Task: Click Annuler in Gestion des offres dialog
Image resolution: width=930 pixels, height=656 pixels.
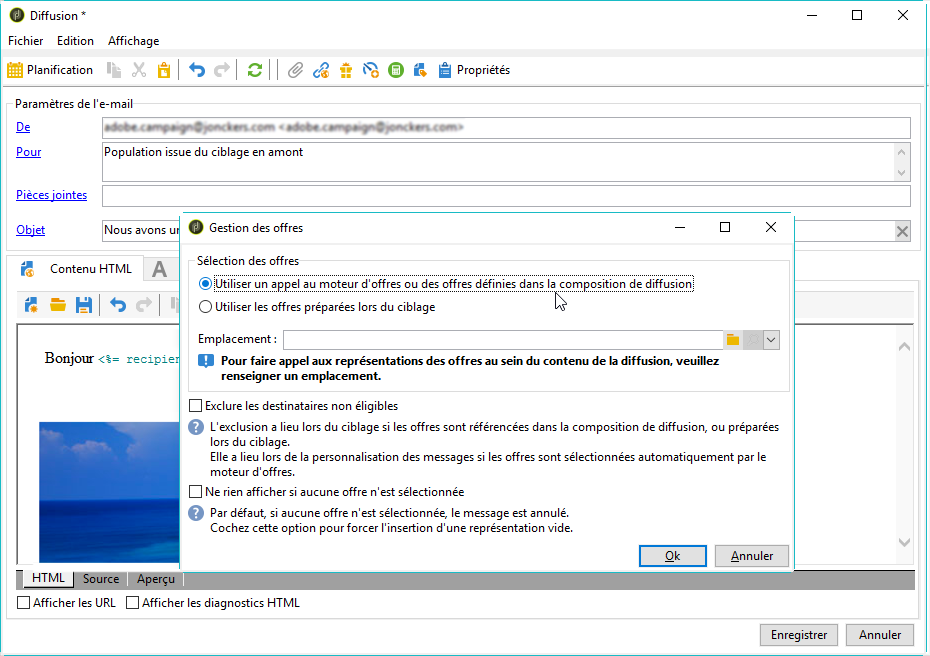Action: point(752,556)
